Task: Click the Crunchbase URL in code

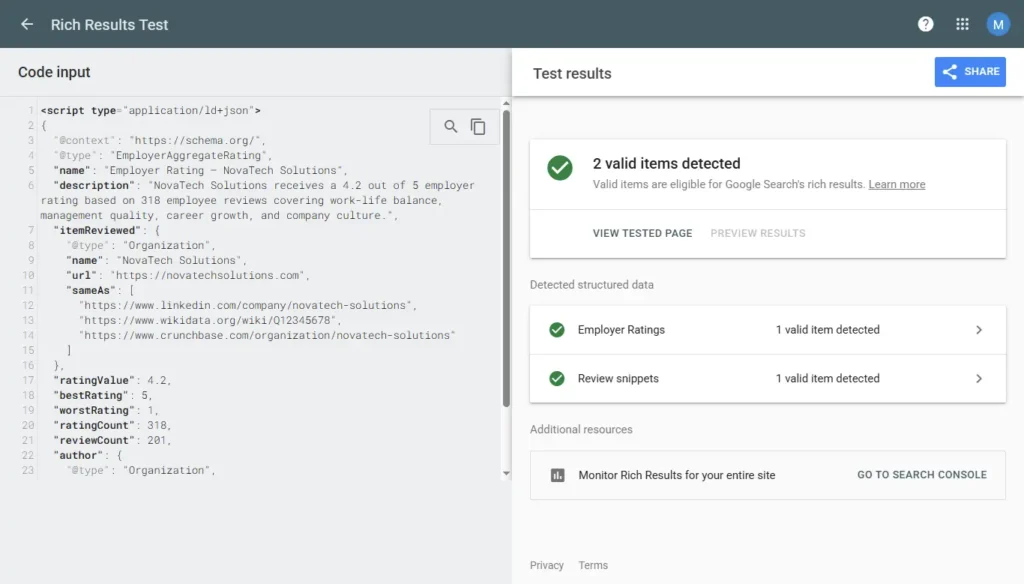Action: pos(267,336)
